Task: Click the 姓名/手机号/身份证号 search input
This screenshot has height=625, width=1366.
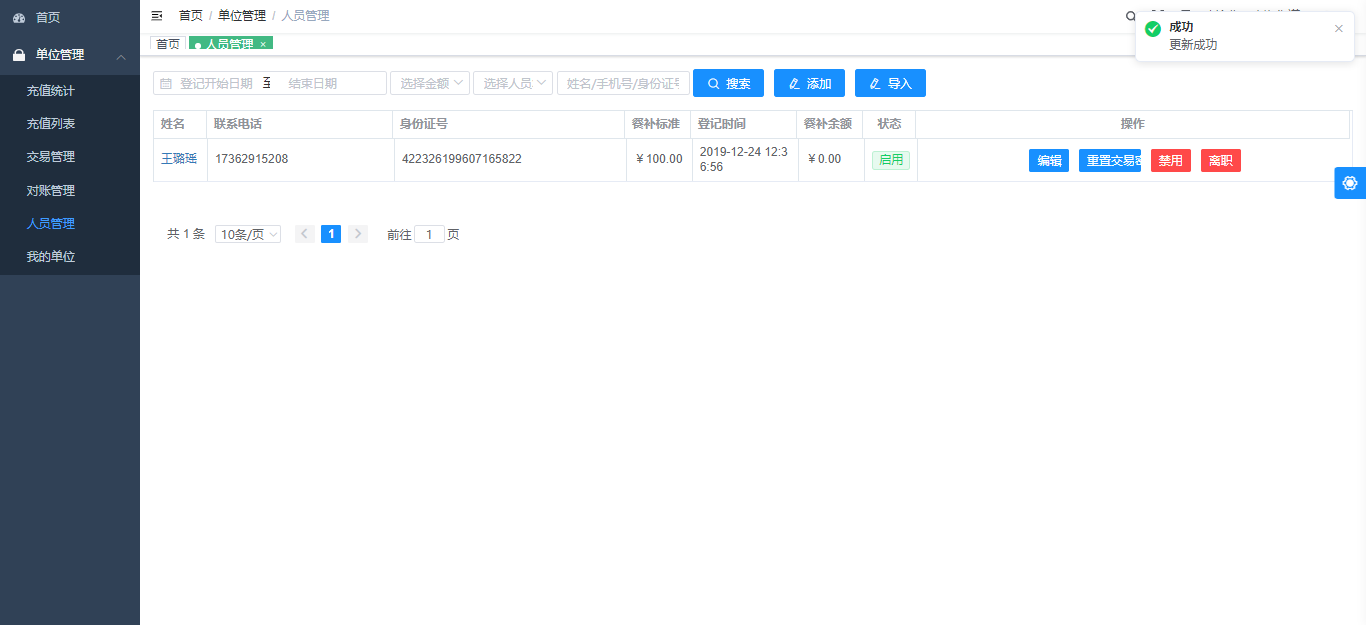Action: point(622,83)
